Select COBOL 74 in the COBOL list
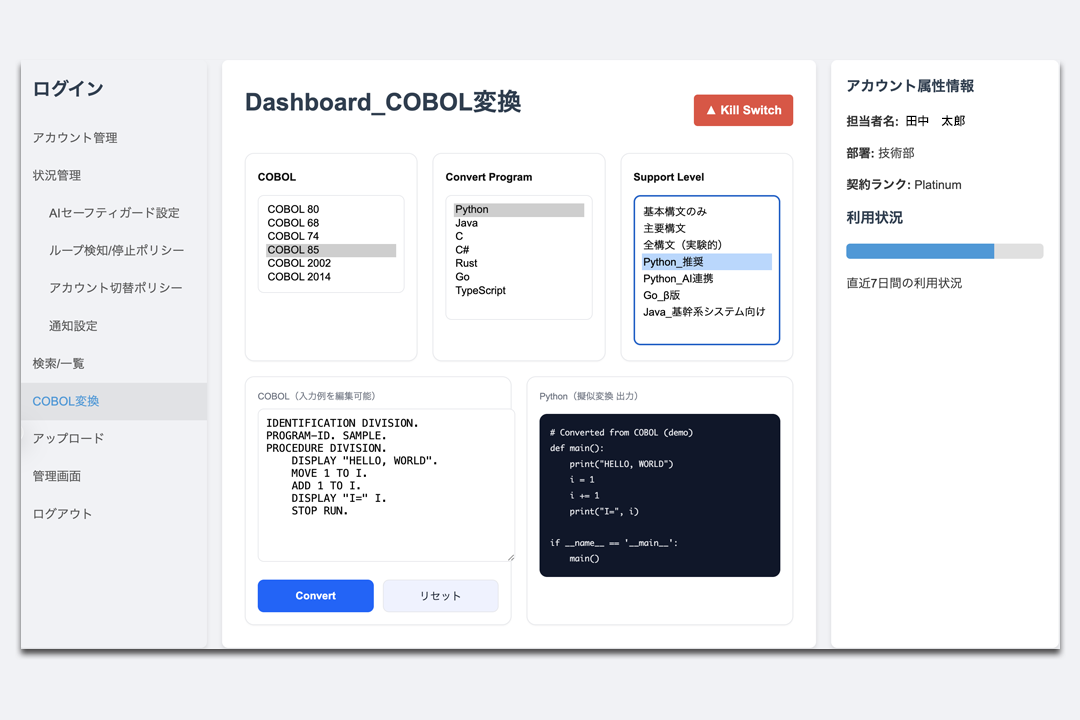Screen dimensions: 1080x720 click(331, 236)
